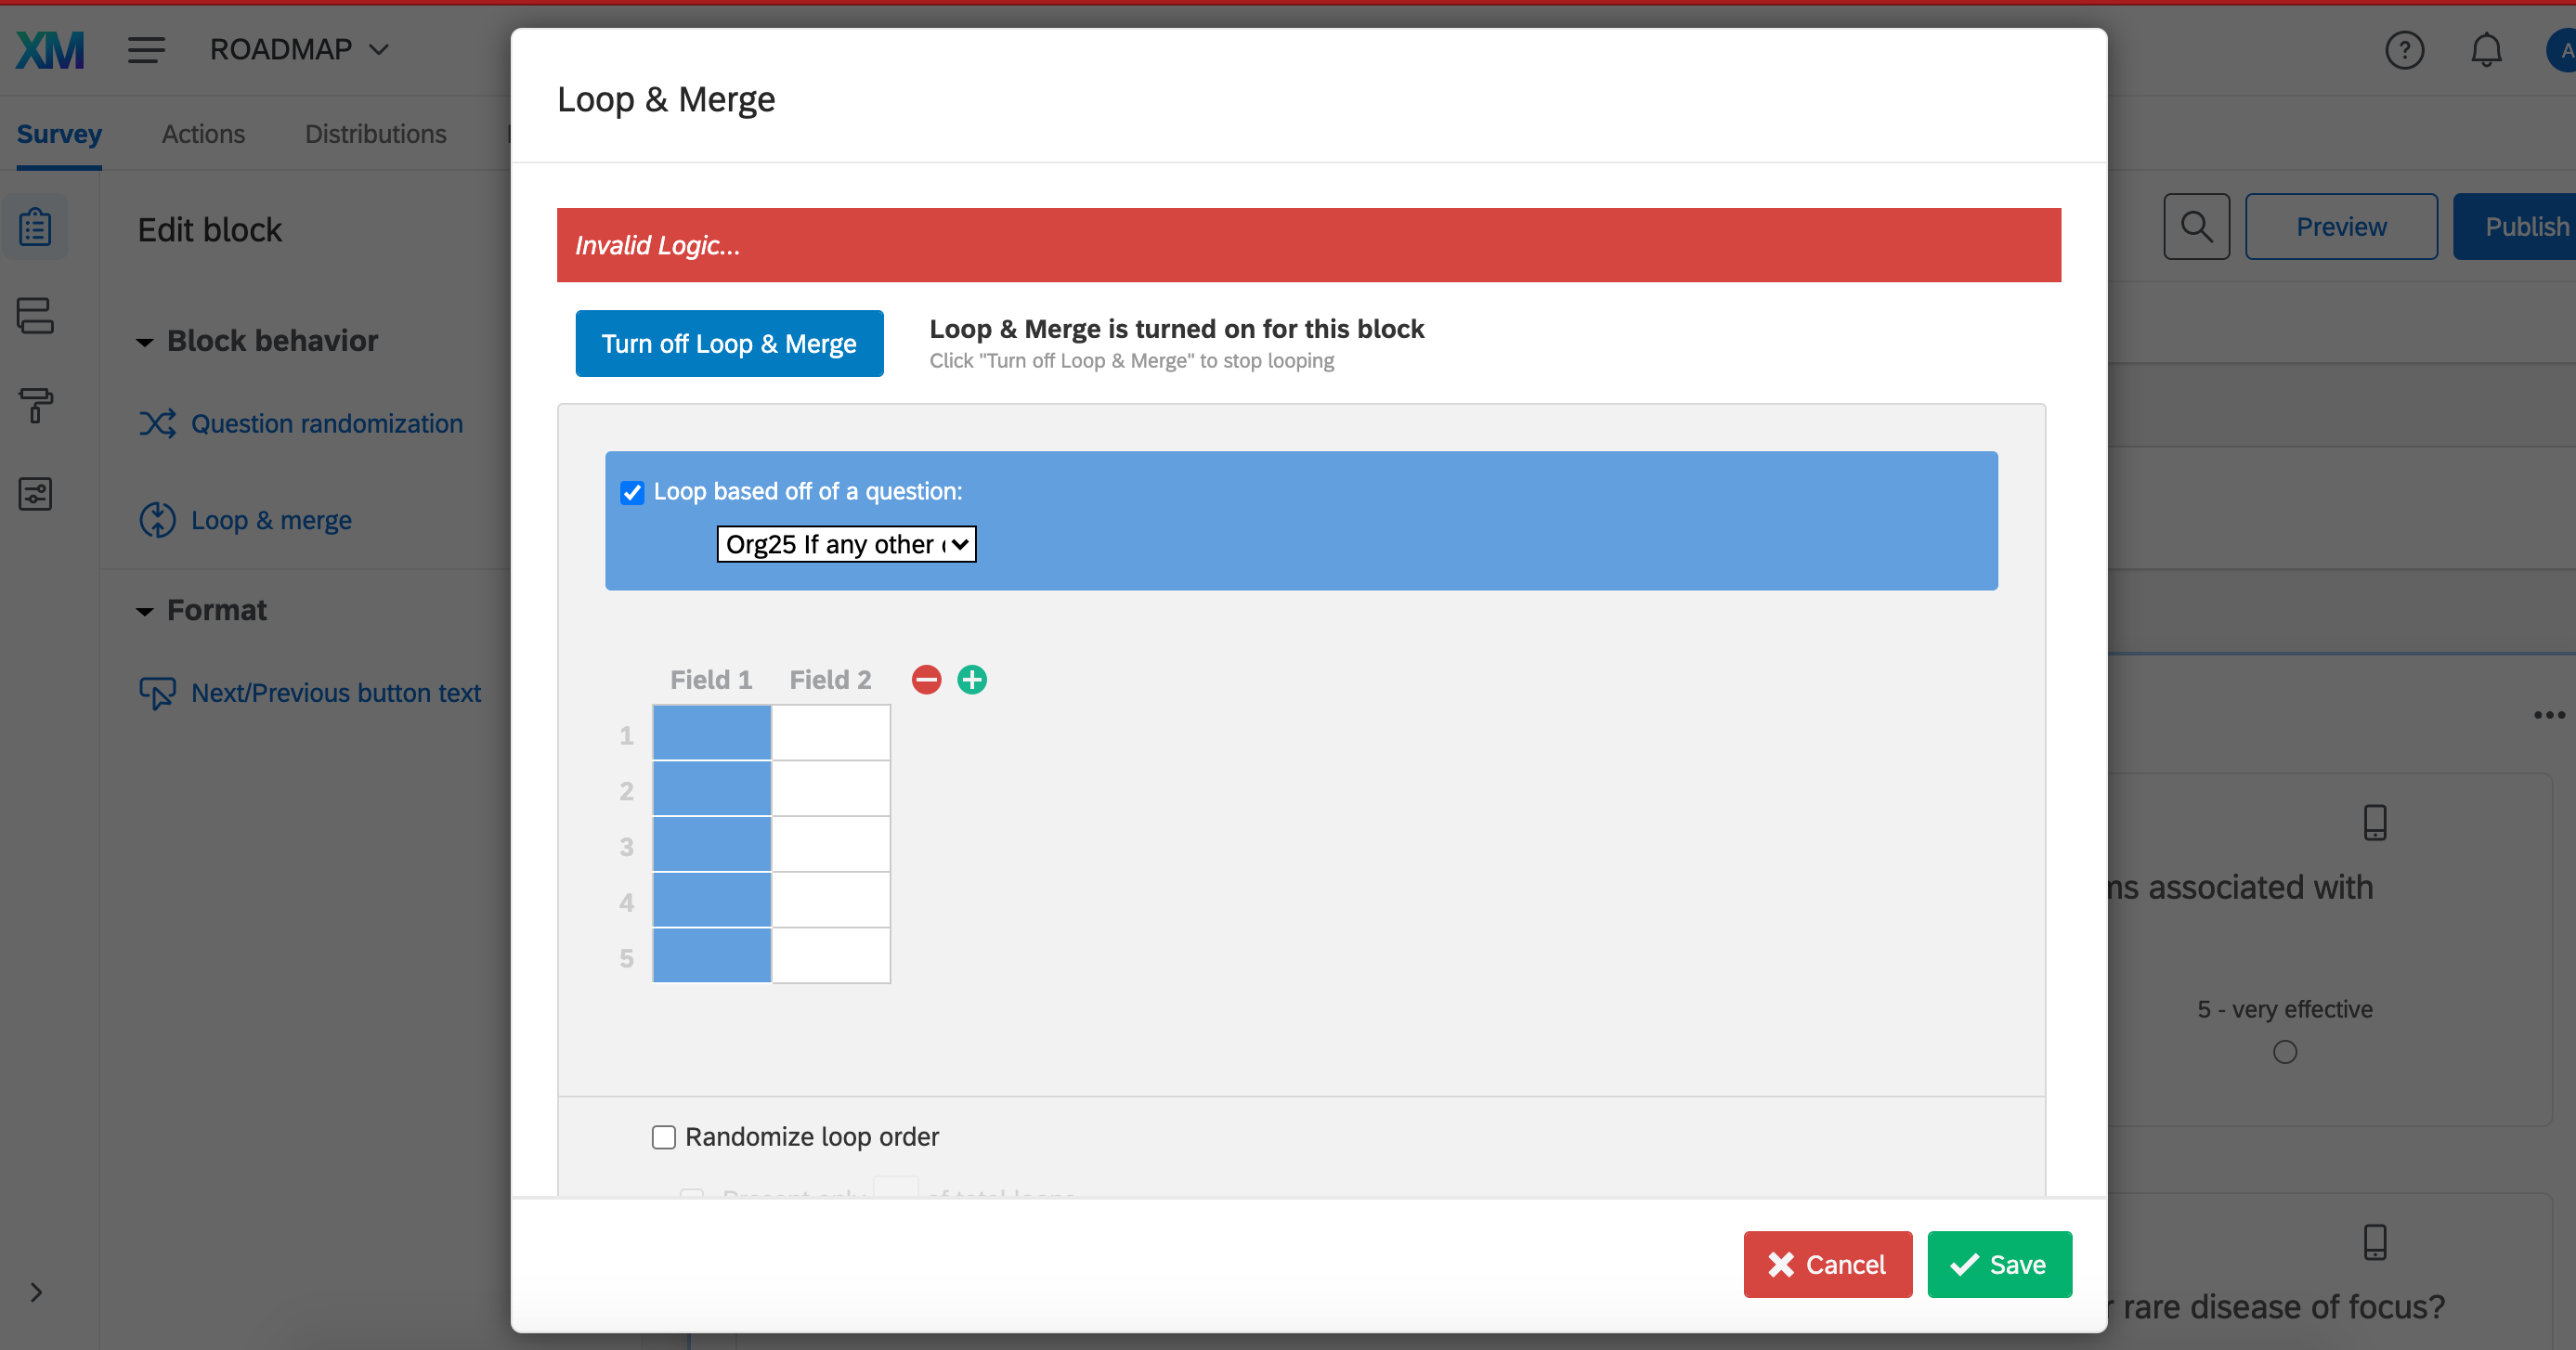Click the hamburger menu icon

(x=147, y=46)
